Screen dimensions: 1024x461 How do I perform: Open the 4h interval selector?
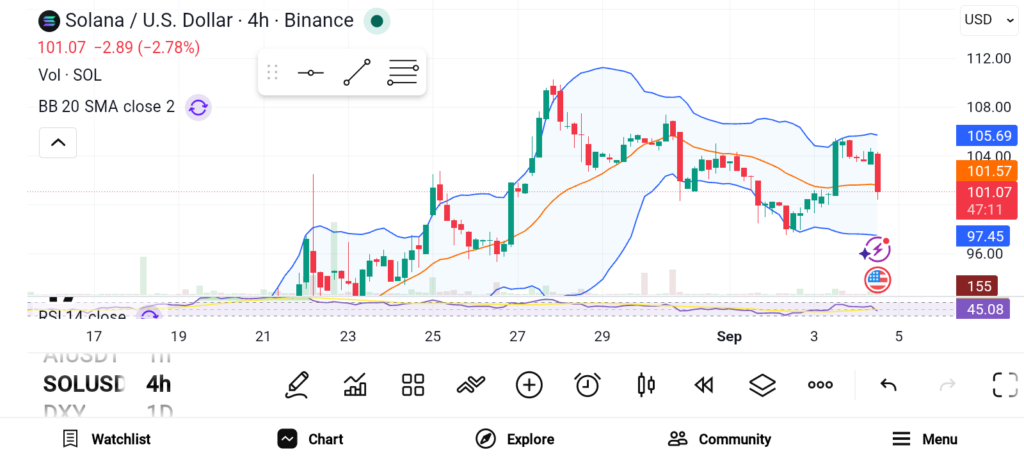(x=159, y=384)
